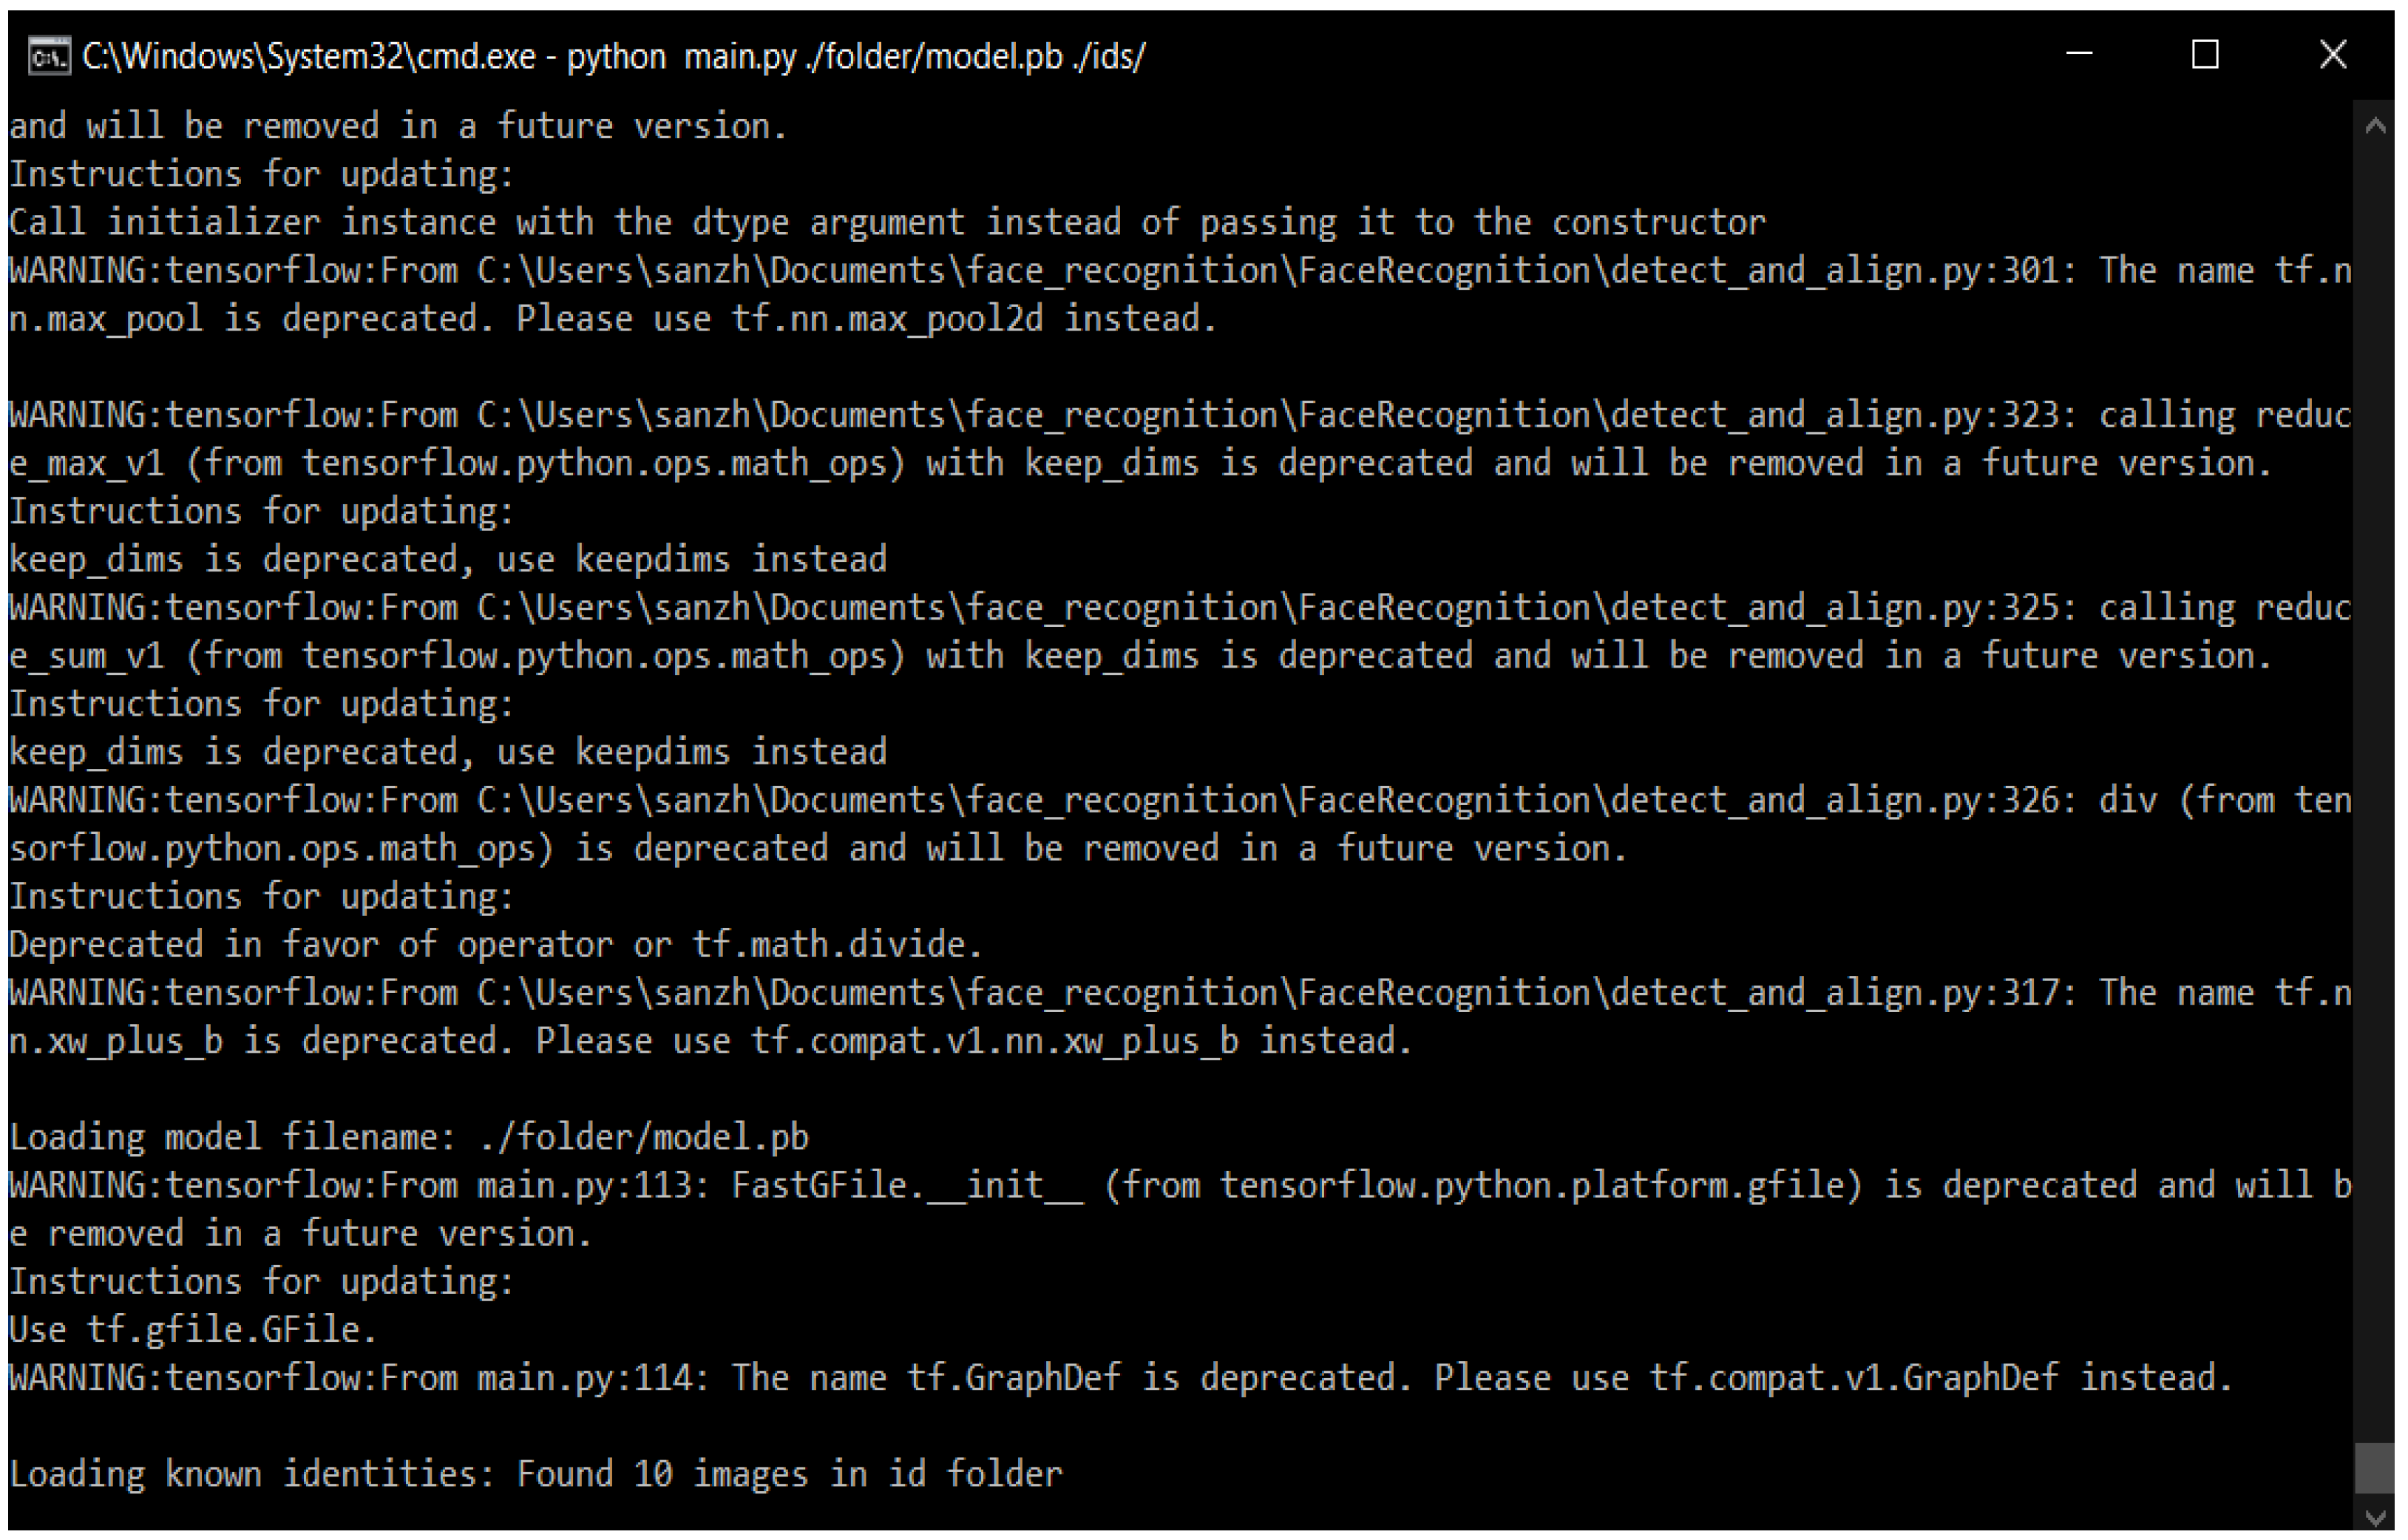
Task: Click the scrollbar down arrow
Action: point(2375,1516)
